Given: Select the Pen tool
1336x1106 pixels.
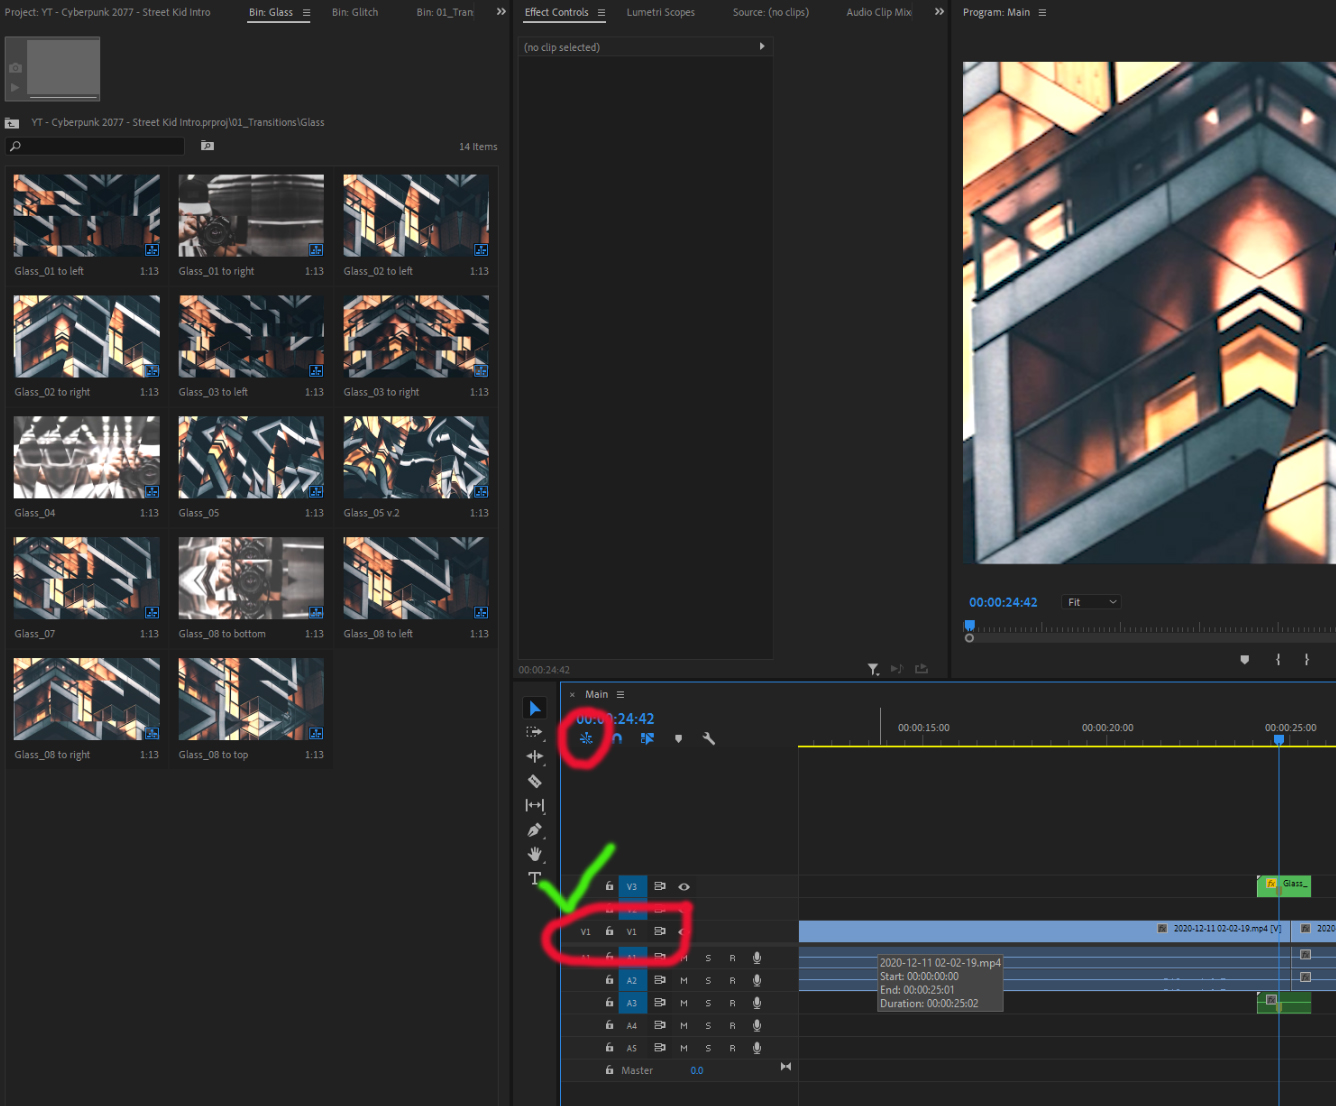Looking at the screenshot, I should coord(535,830).
